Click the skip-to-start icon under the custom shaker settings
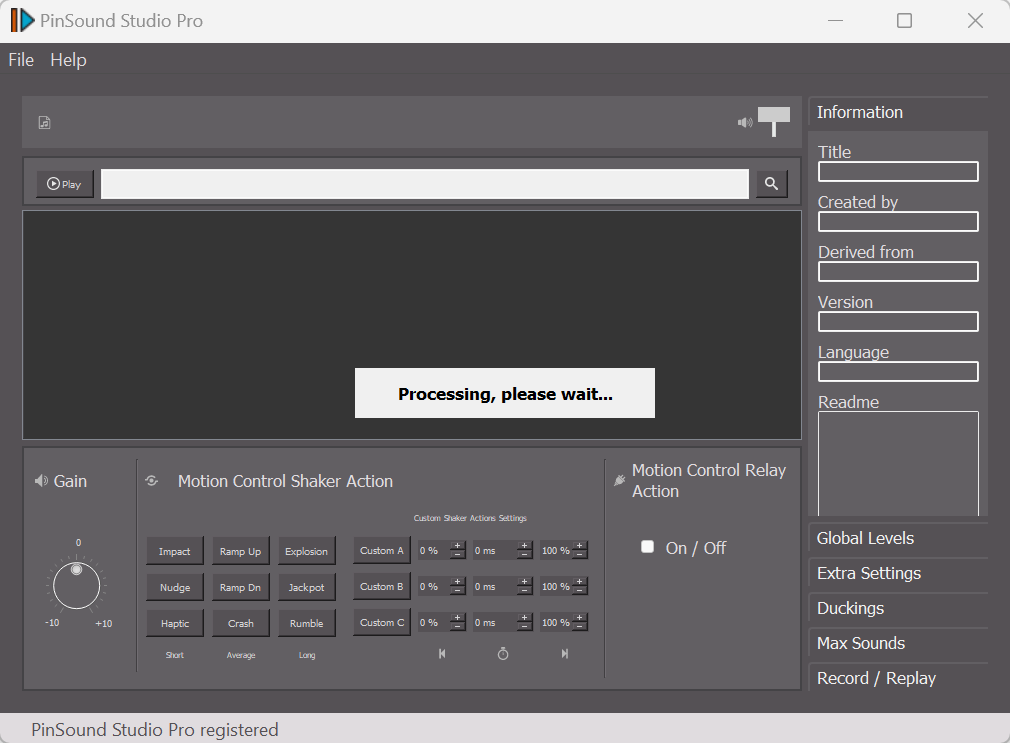Screen dimensions: 1010x743 click(442, 653)
